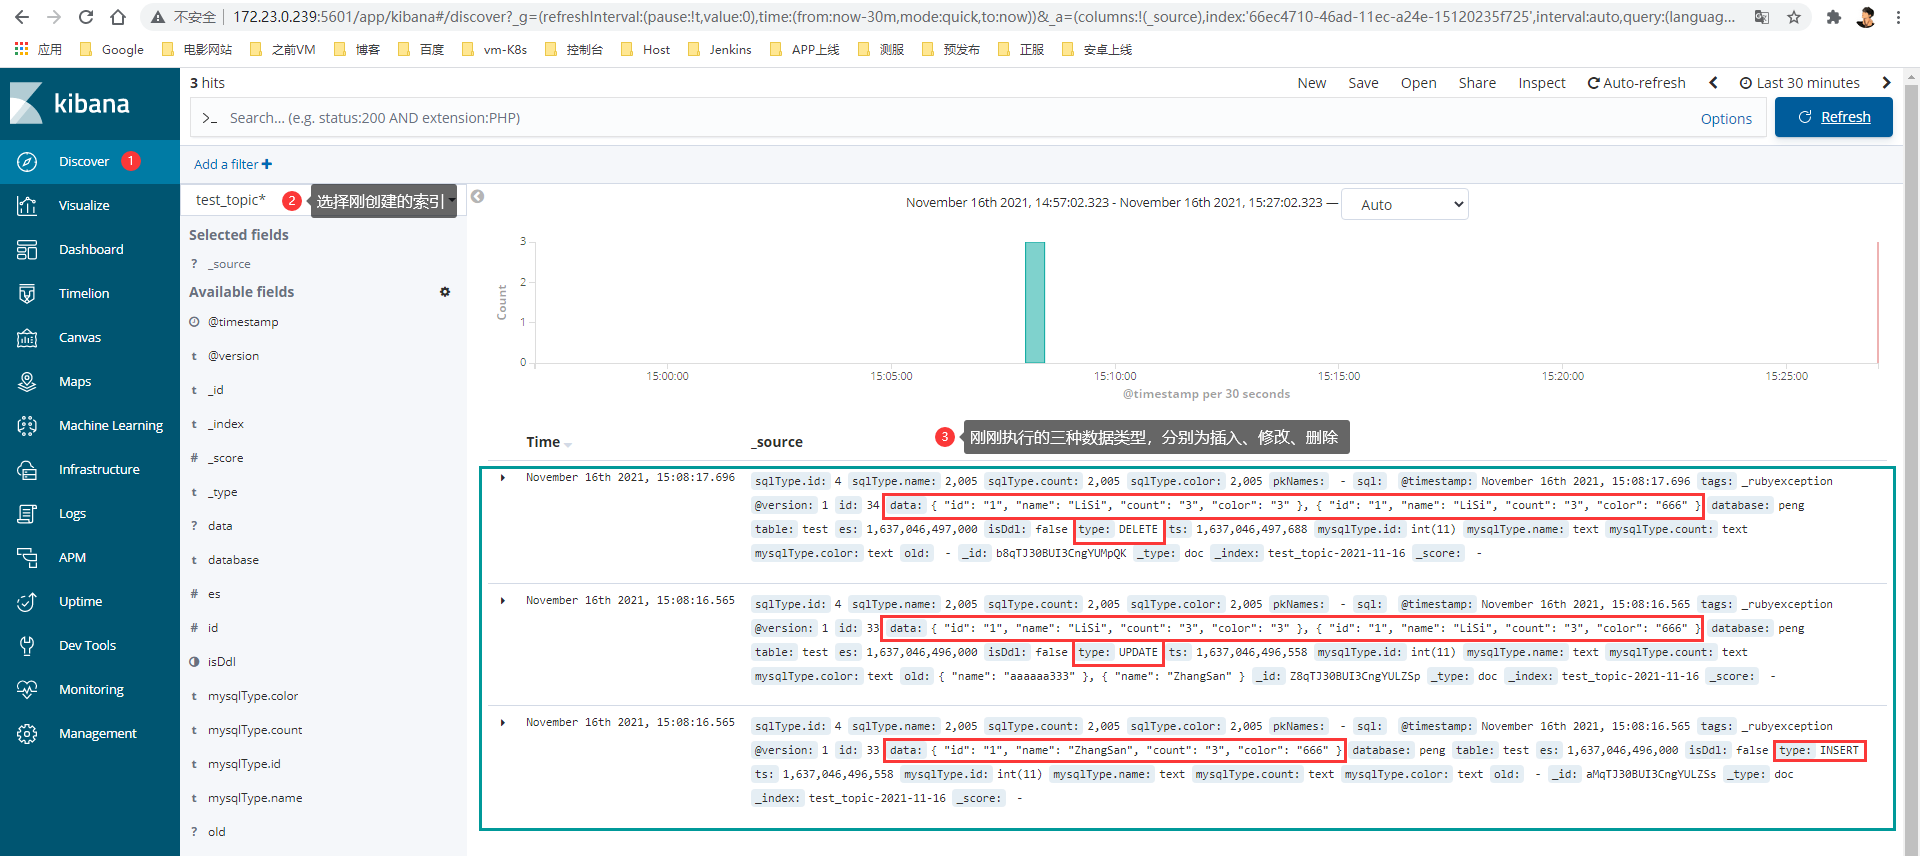Click Auto-refresh in the top menu
1920x856 pixels.
point(1637,83)
